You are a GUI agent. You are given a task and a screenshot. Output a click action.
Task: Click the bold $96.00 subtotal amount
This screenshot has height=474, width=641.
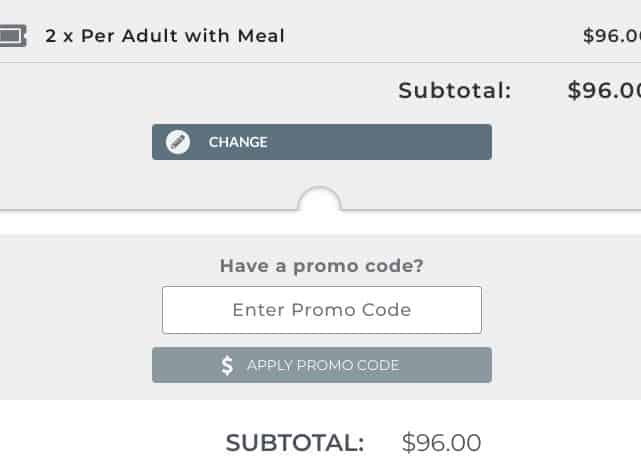pos(604,90)
